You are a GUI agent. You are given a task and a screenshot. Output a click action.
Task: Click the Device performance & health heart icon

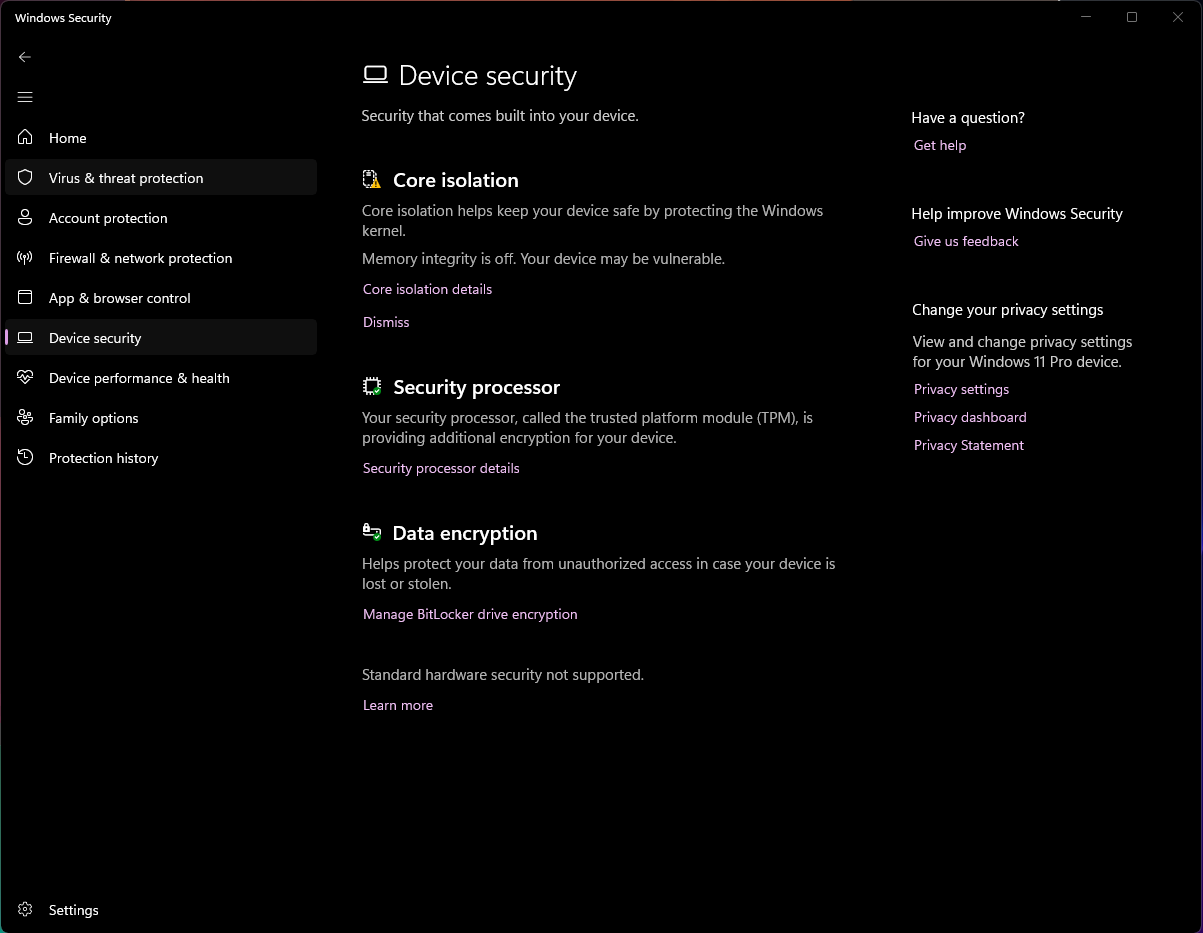pyautogui.click(x=26, y=378)
